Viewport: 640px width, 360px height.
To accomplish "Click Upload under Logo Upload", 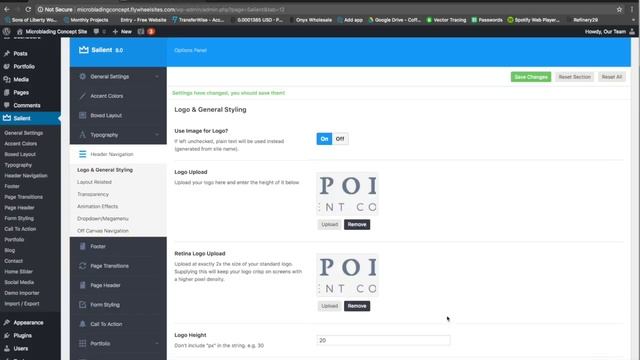I will click(x=329, y=224).
